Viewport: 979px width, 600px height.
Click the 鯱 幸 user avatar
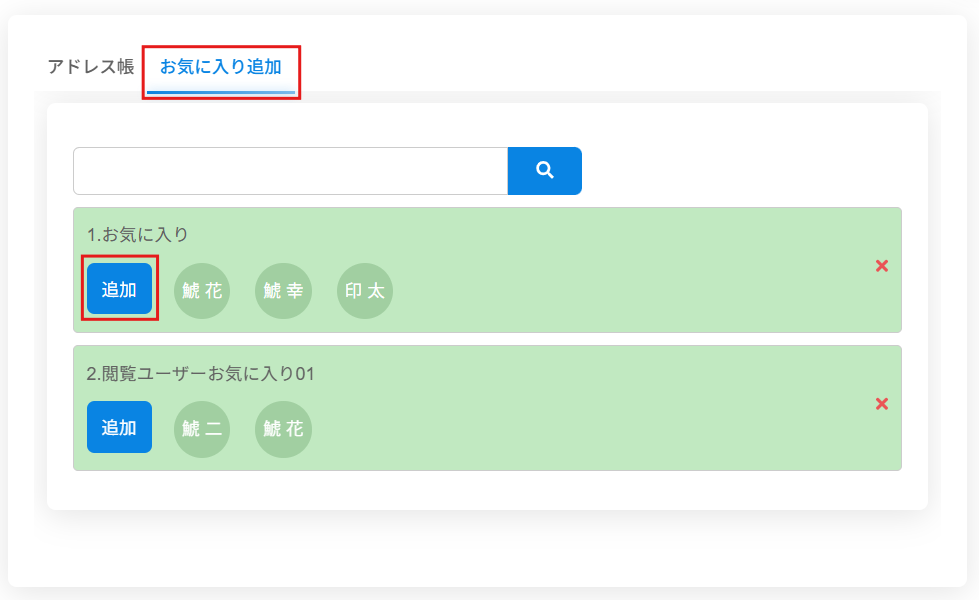[x=283, y=291]
